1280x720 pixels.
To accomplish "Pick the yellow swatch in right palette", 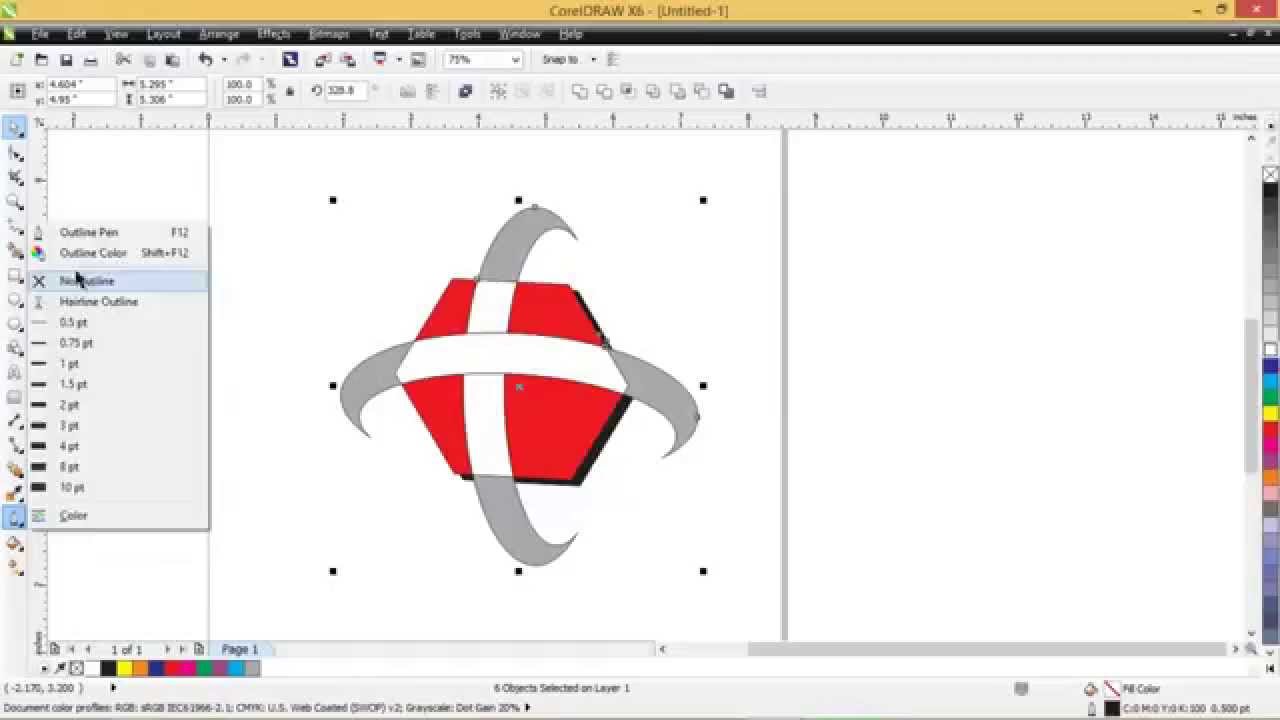I will click(1270, 413).
